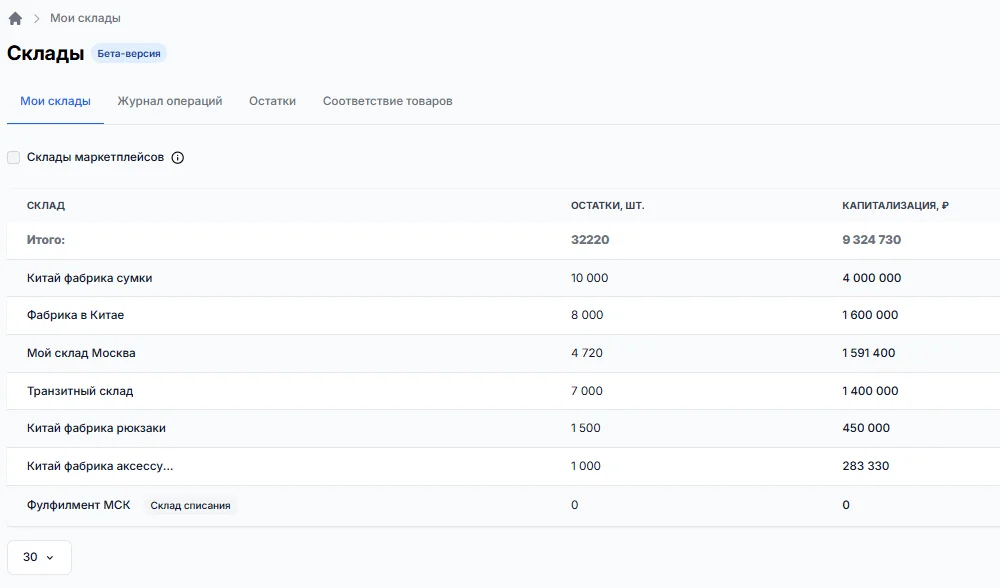Open warehouse Фабрика в Китае
This screenshot has width=1000, height=588.
point(75,315)
